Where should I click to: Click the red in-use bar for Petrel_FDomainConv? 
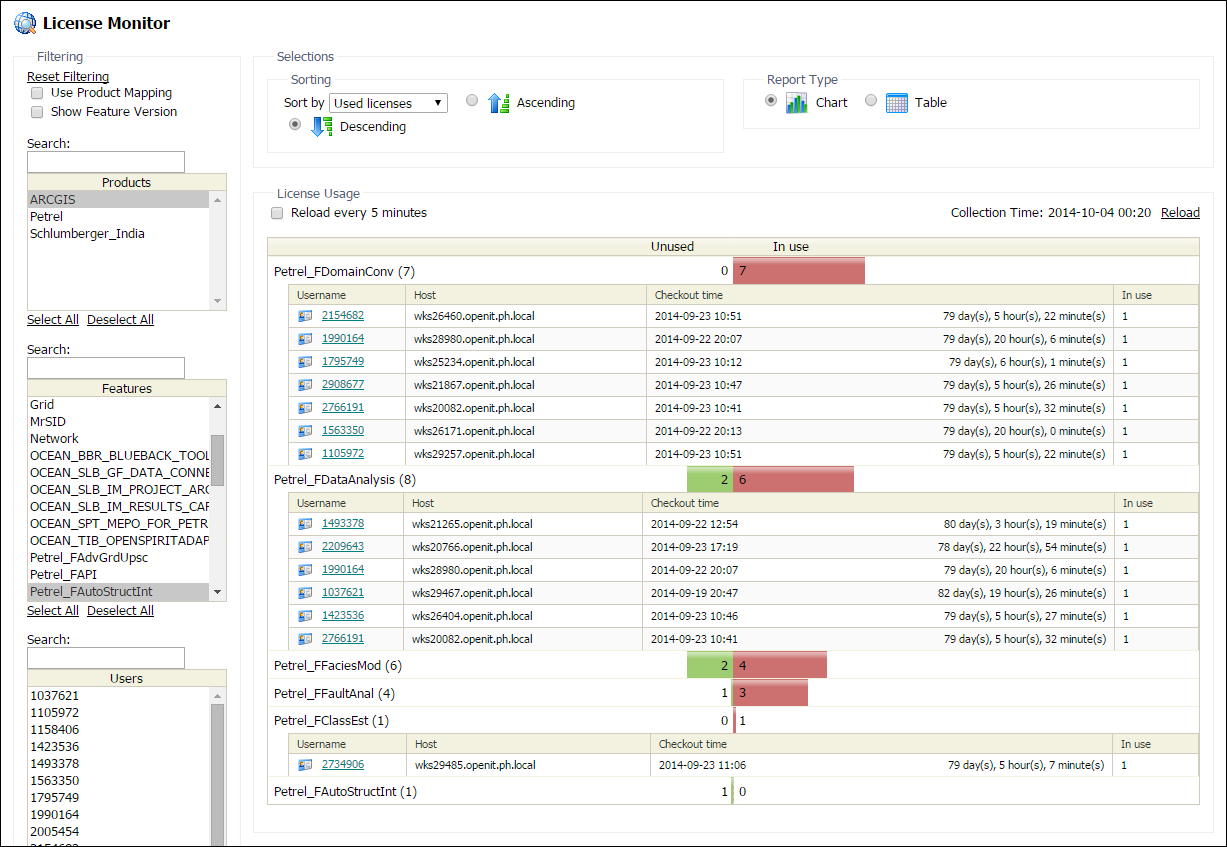coord(799,271)
